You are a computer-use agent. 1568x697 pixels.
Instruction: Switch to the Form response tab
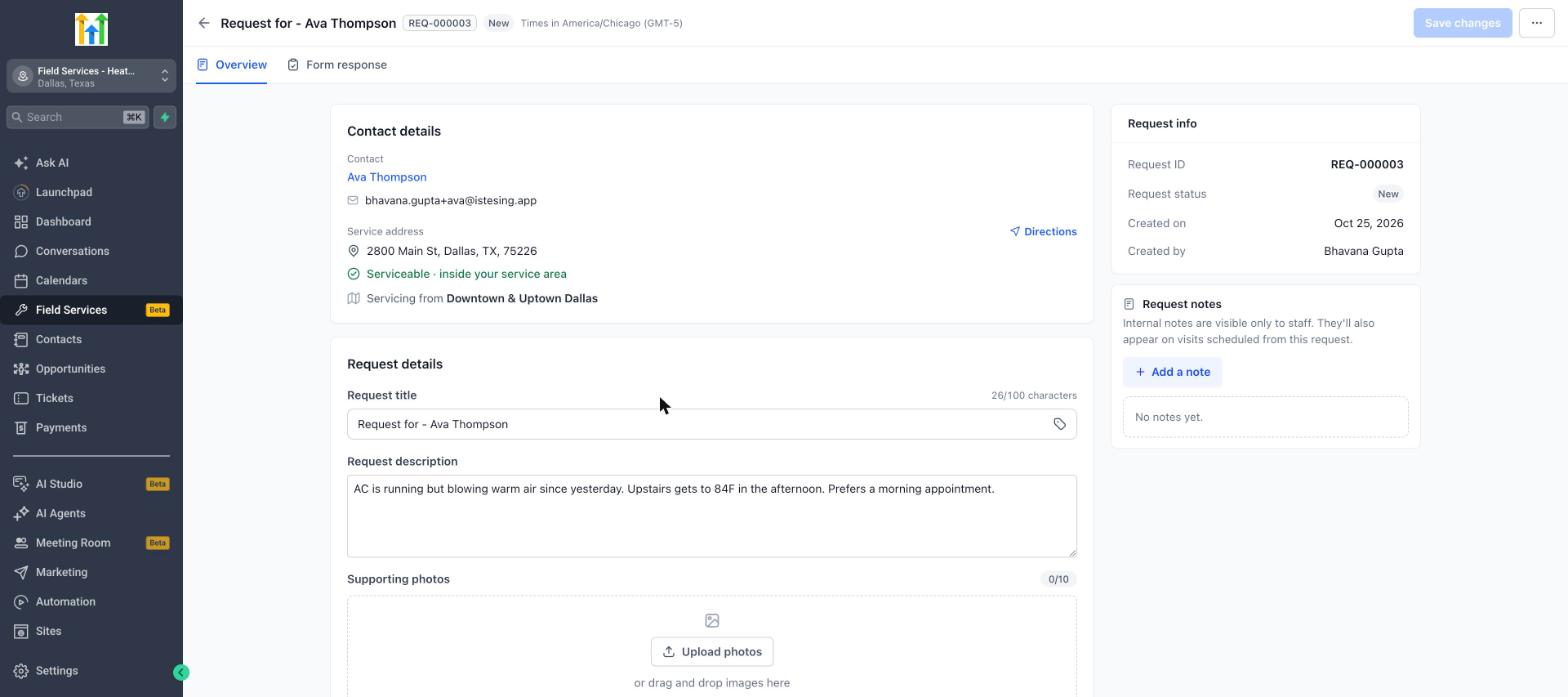[x=337, y=65]
